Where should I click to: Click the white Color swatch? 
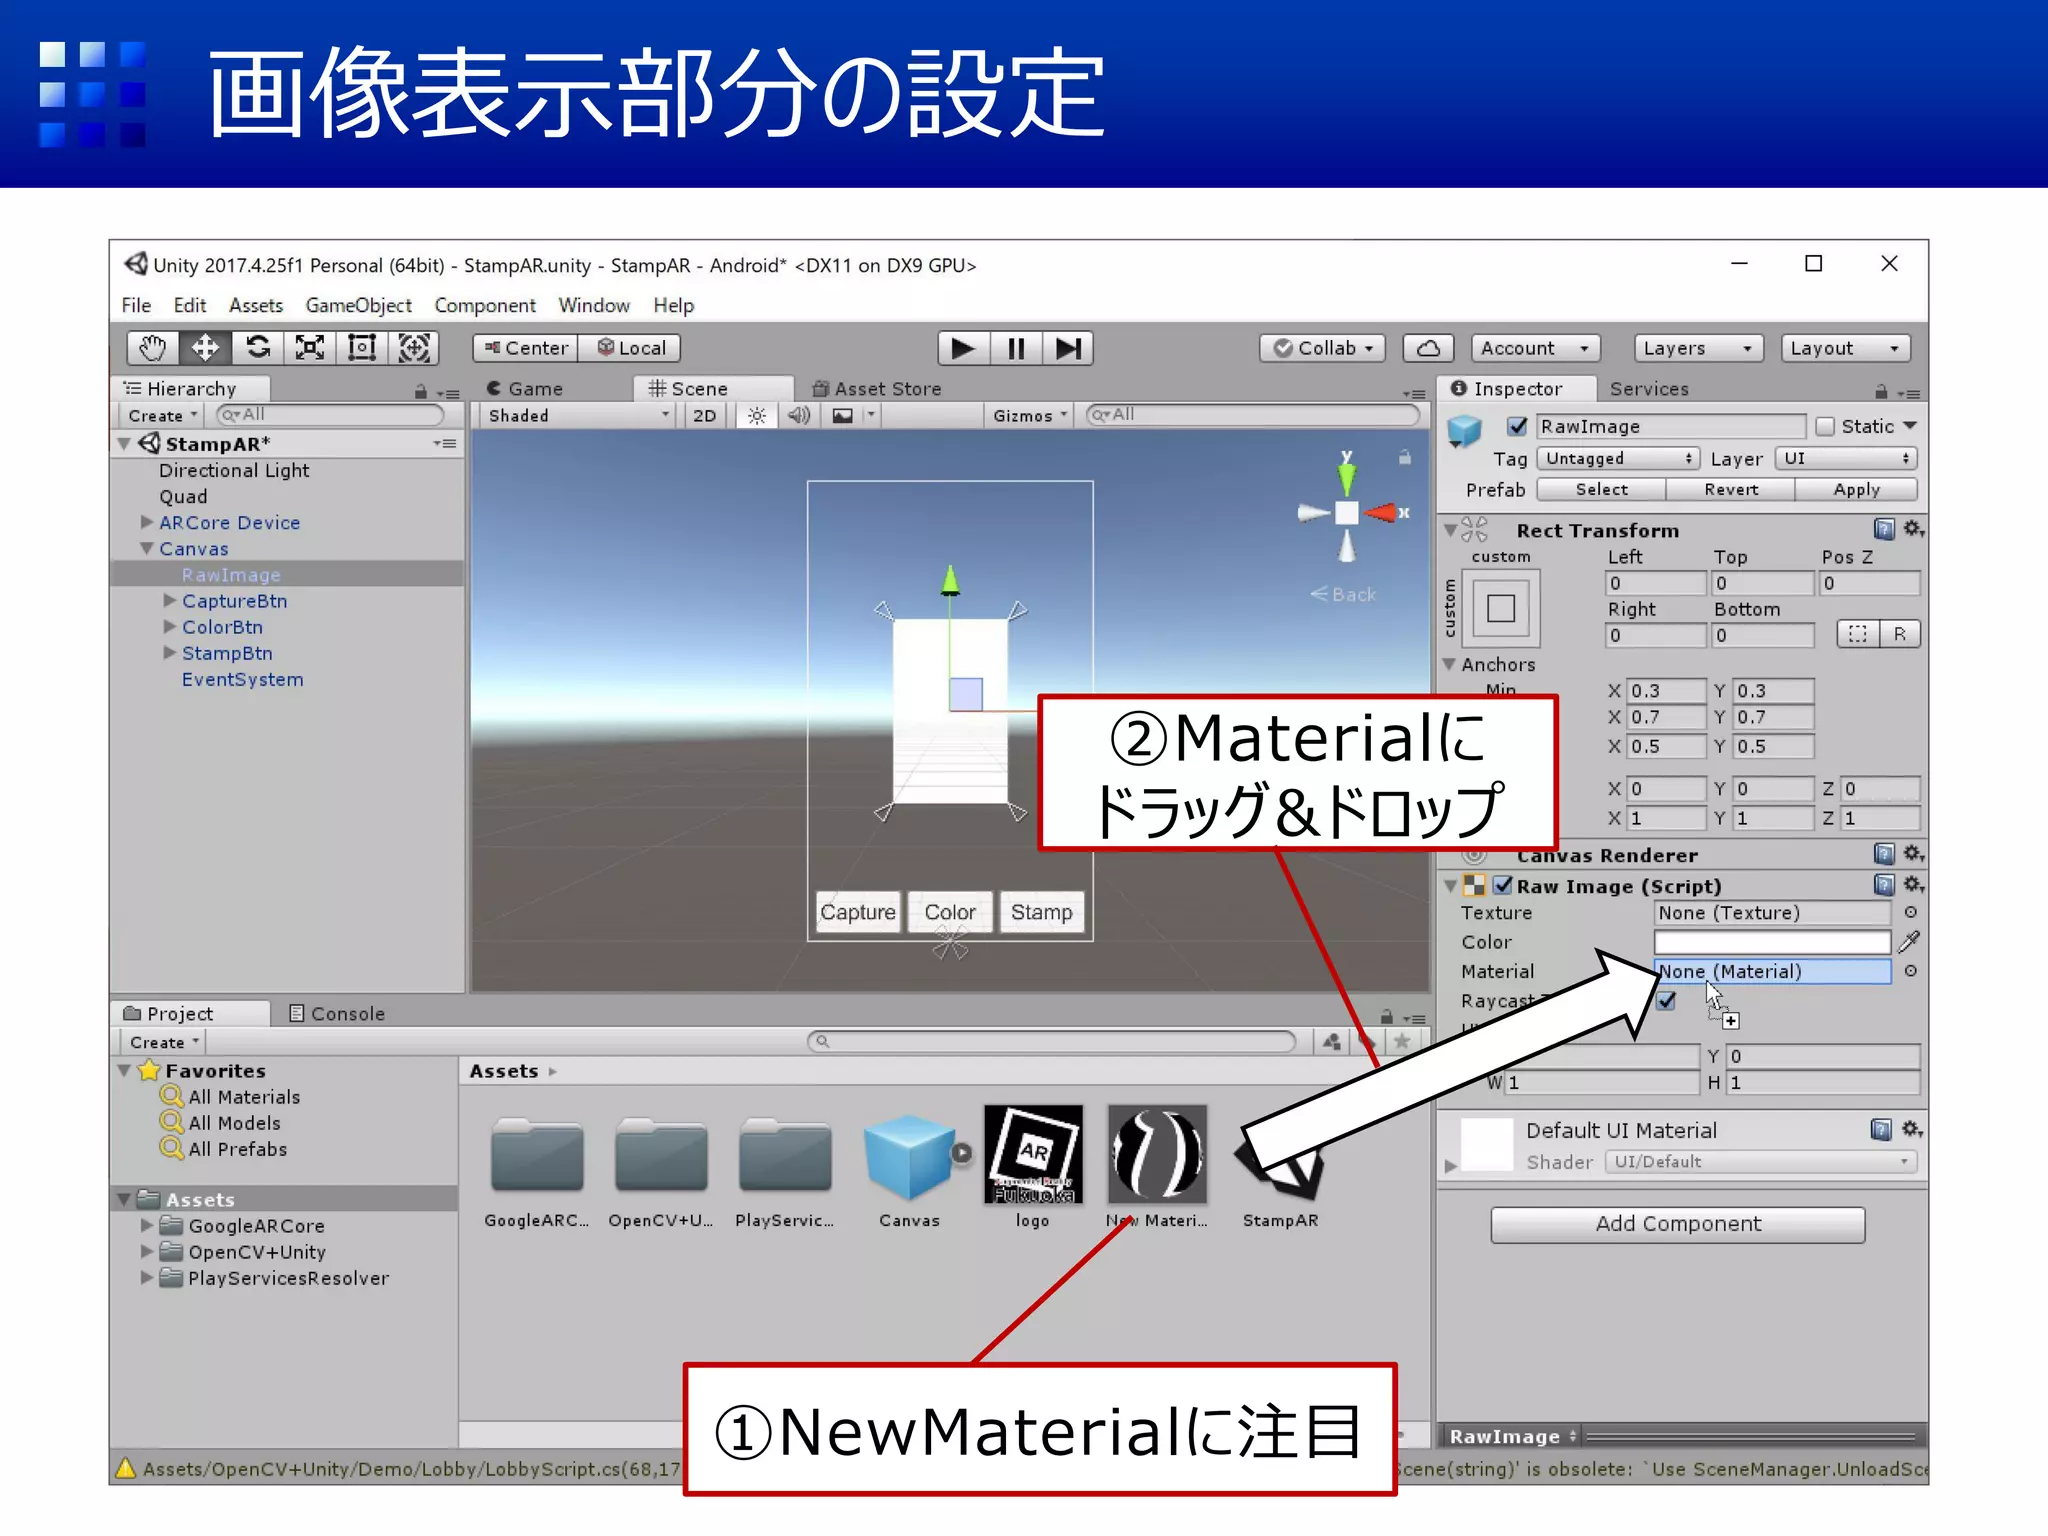tap(1772, 942)
